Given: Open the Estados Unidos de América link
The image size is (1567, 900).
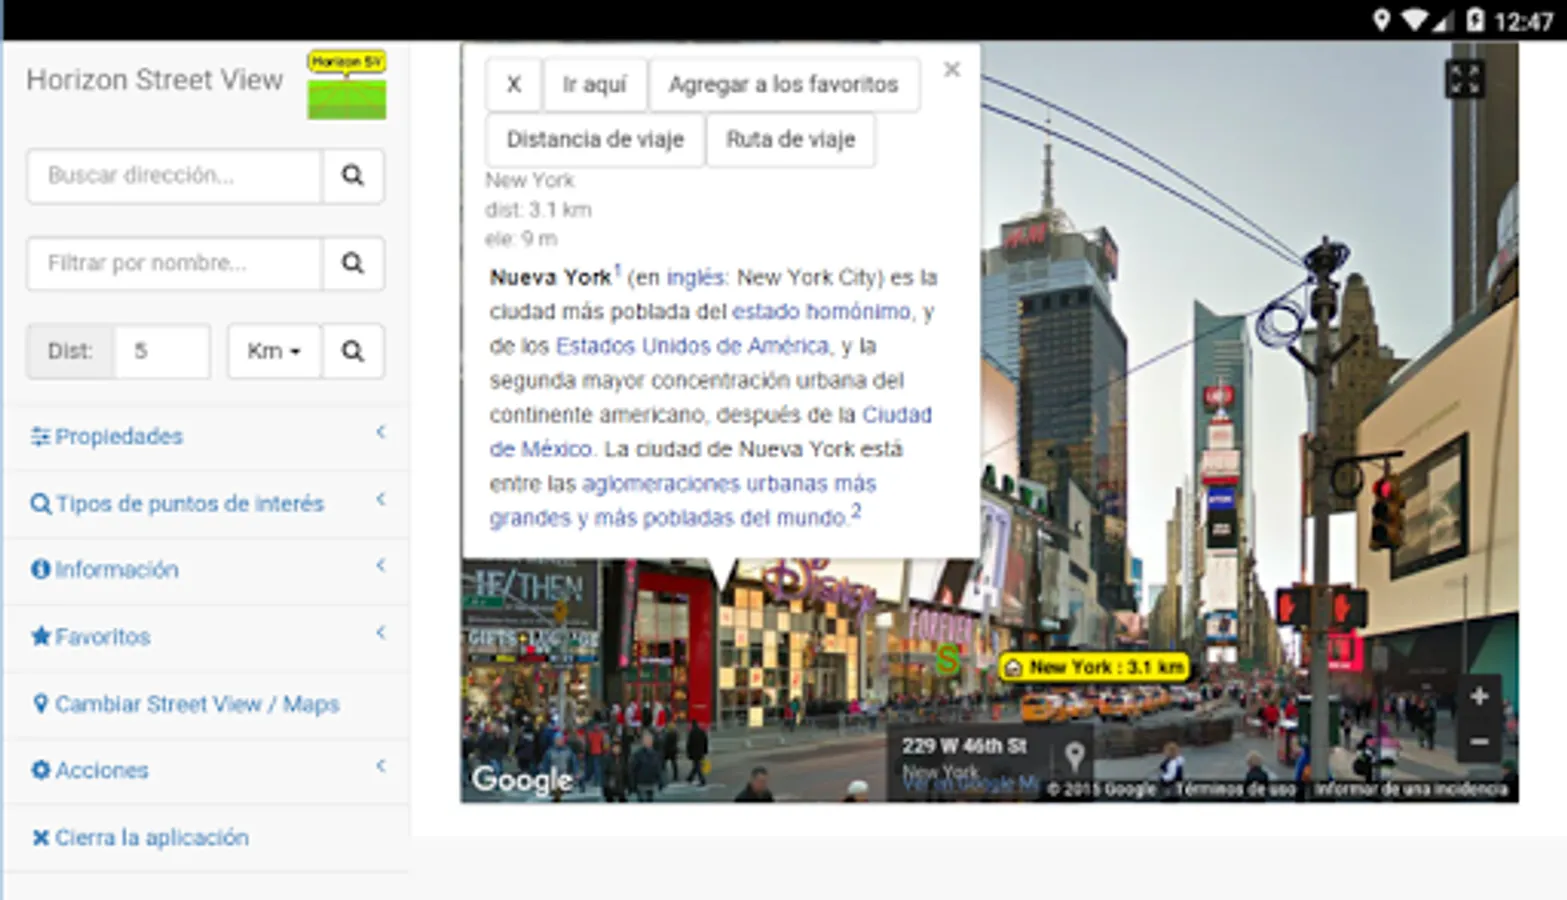Looking at the screenshot, I should point(693,346).
